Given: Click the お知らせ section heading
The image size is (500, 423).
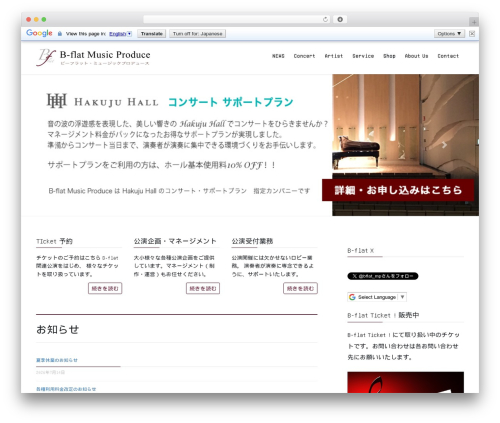Looking at the screenshot, I should [x=57, y=330].
